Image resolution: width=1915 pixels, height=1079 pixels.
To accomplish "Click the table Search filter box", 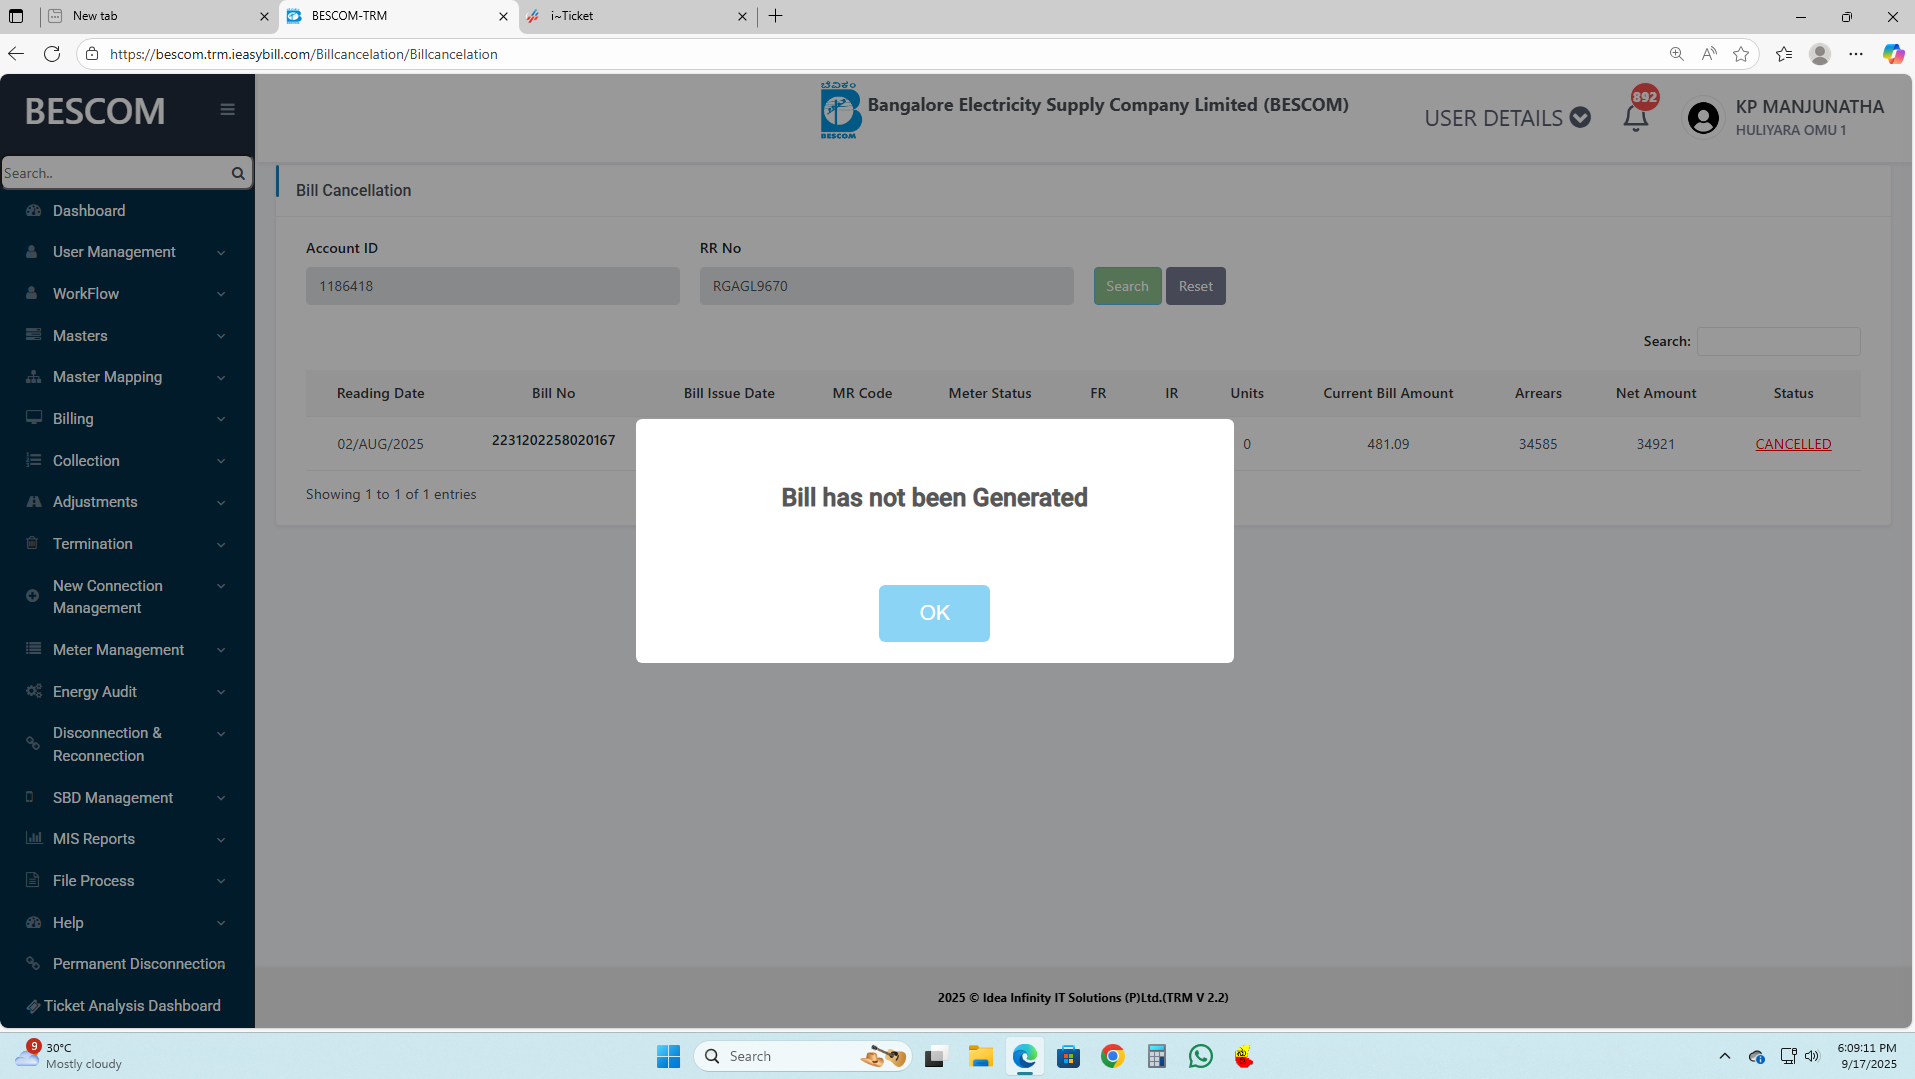I will coord(1779,341).
